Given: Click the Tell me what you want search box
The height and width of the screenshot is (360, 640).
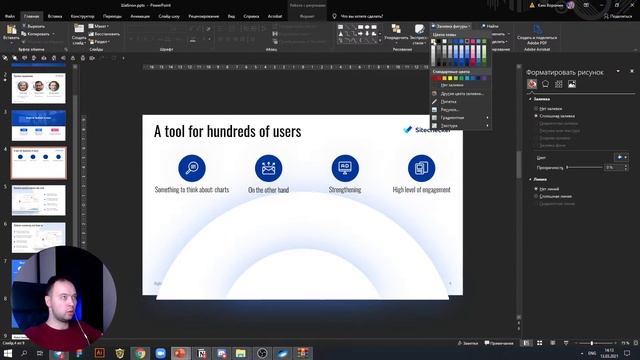Looking at the screenshot, I should [x=362, y=16].
